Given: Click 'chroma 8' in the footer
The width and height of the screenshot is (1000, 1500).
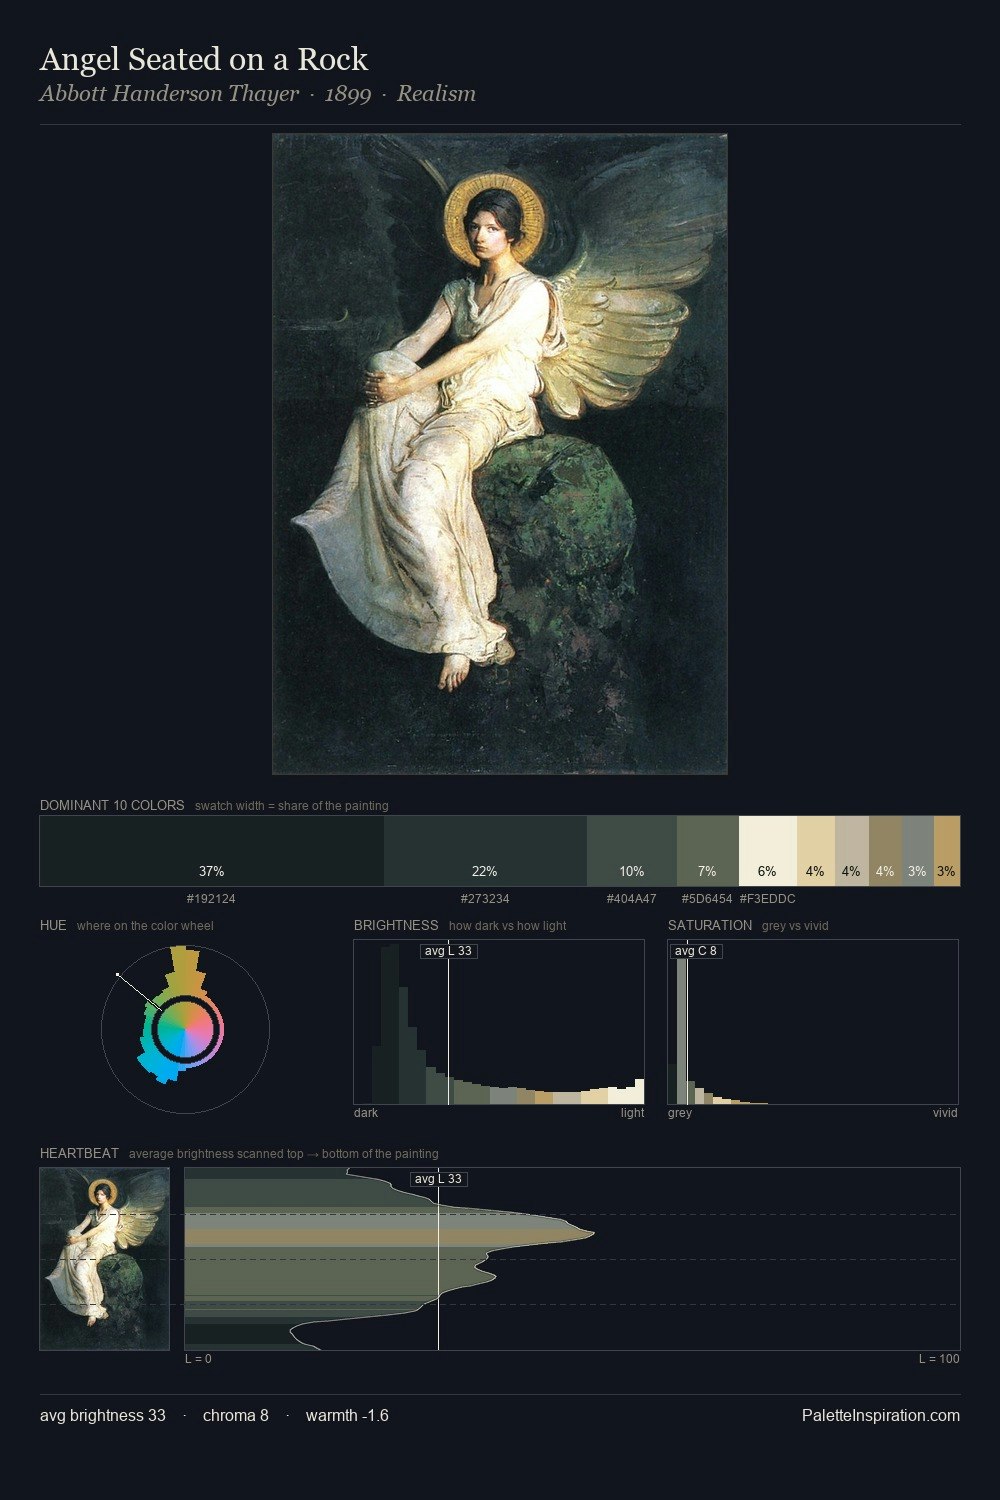Looking at the screenshot, I should click(x=236, y=1416).
